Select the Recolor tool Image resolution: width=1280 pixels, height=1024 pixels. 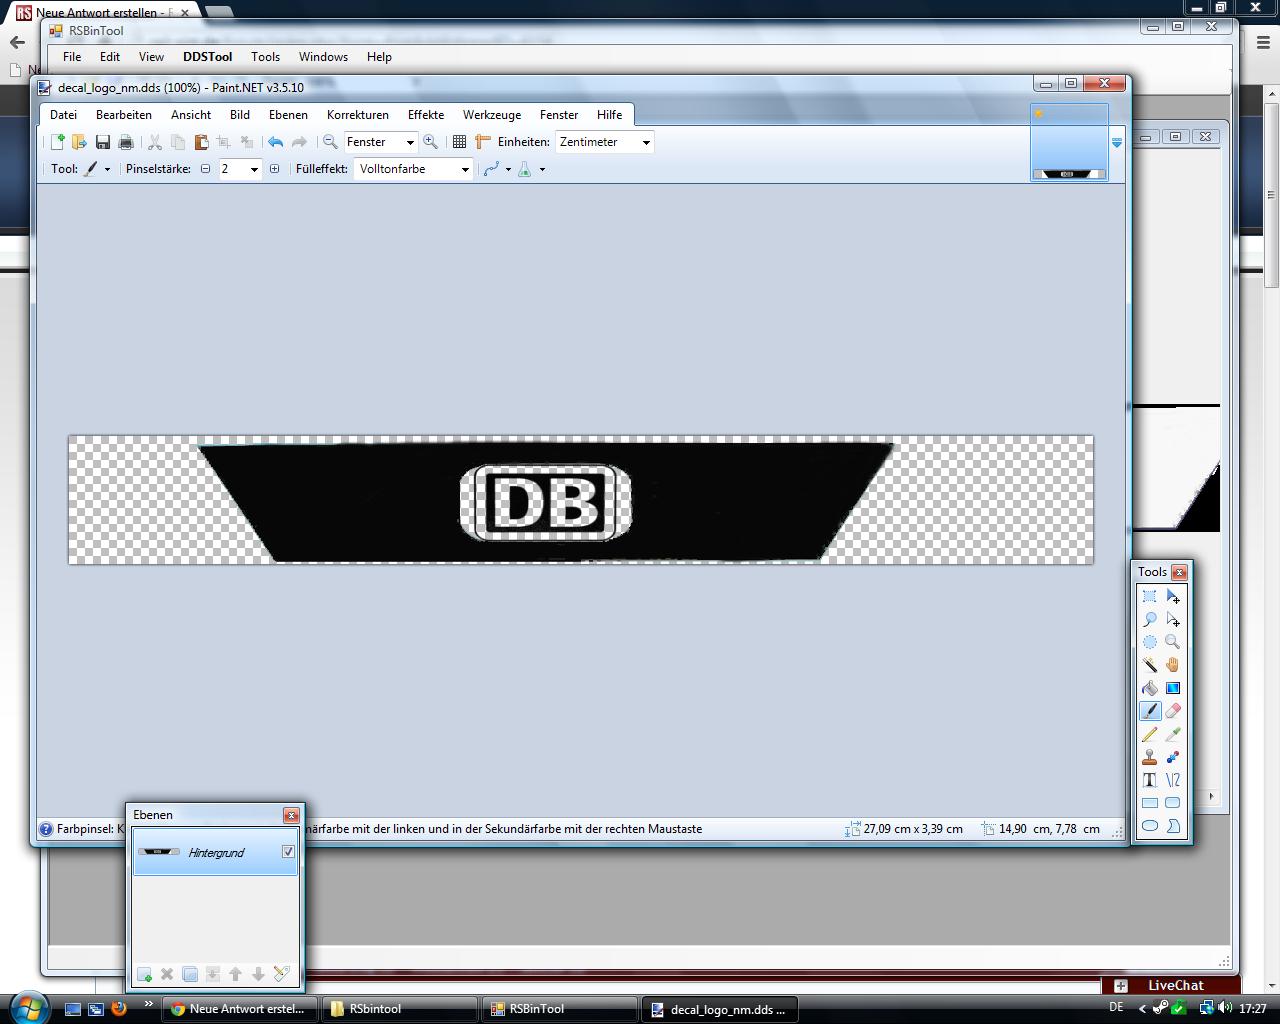click(1173, 757)
